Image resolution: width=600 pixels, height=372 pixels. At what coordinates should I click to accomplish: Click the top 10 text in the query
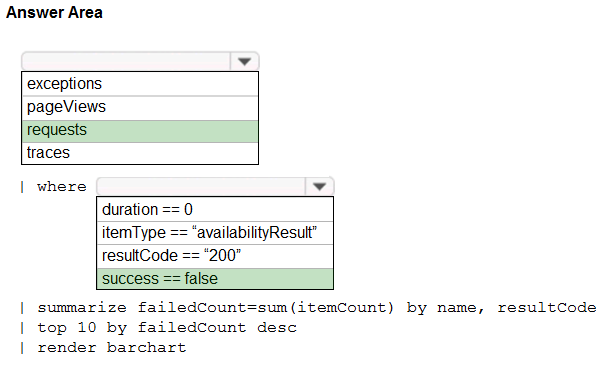[x=67, y=328]
